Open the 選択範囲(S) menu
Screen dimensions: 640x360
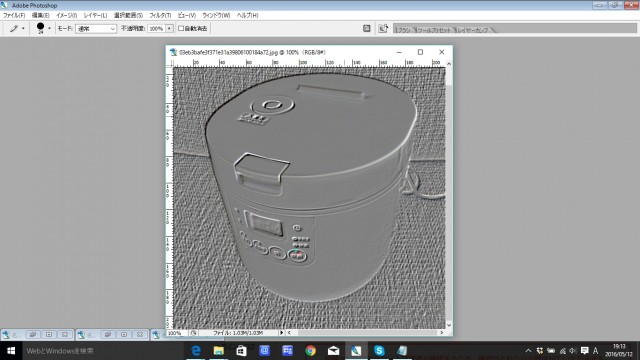128,15
